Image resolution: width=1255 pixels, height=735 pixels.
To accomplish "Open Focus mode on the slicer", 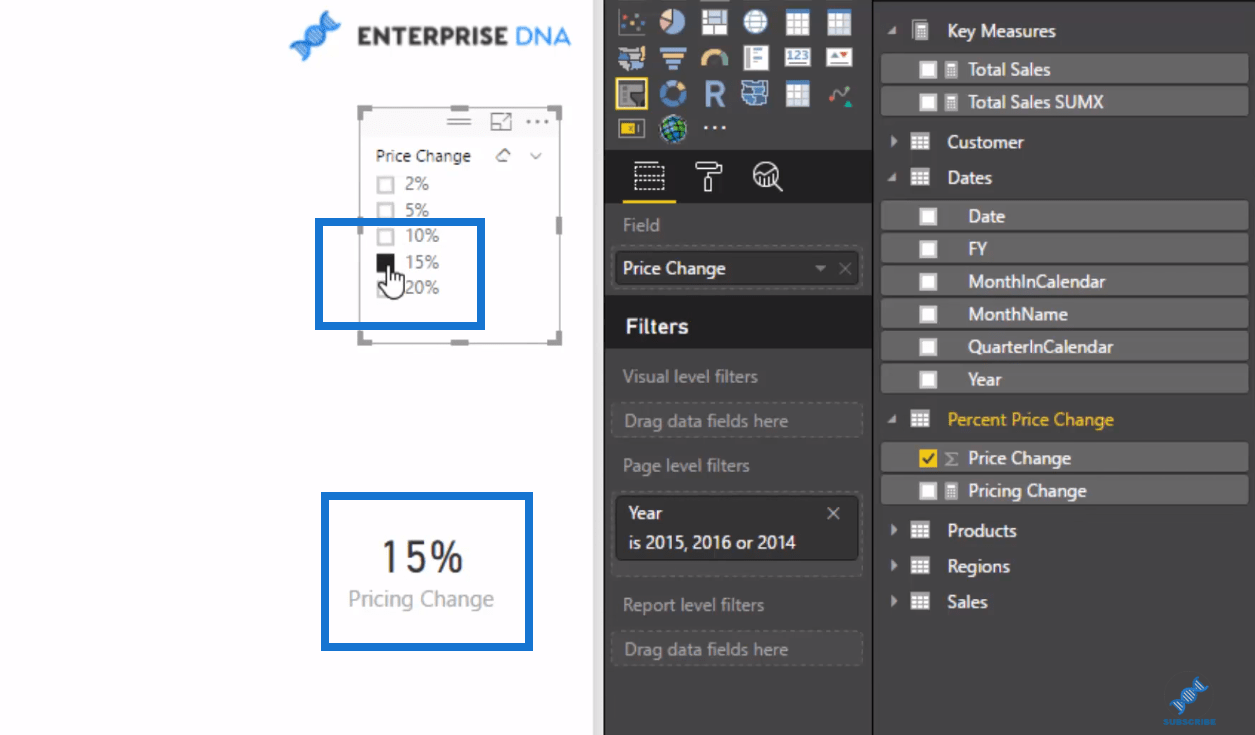I will tap(501, 122).
